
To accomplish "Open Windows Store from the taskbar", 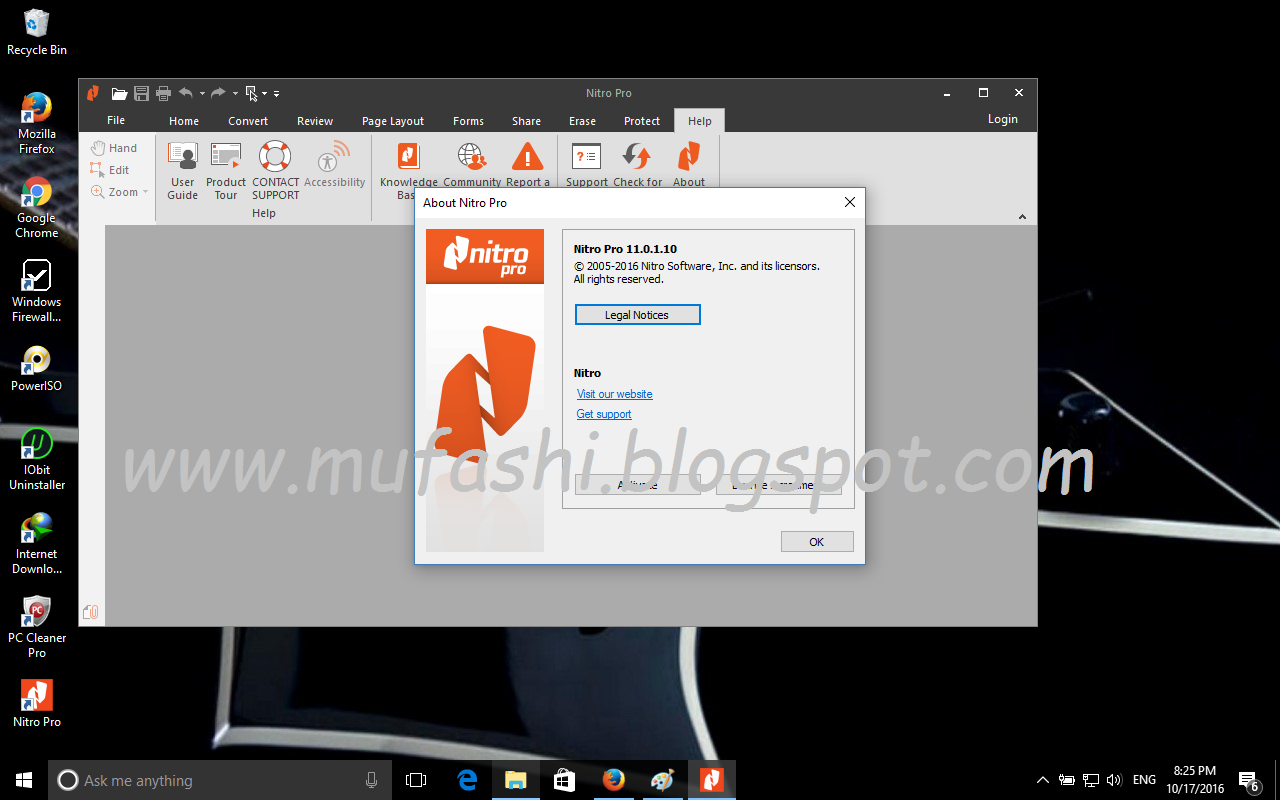I will pos(564,780).
